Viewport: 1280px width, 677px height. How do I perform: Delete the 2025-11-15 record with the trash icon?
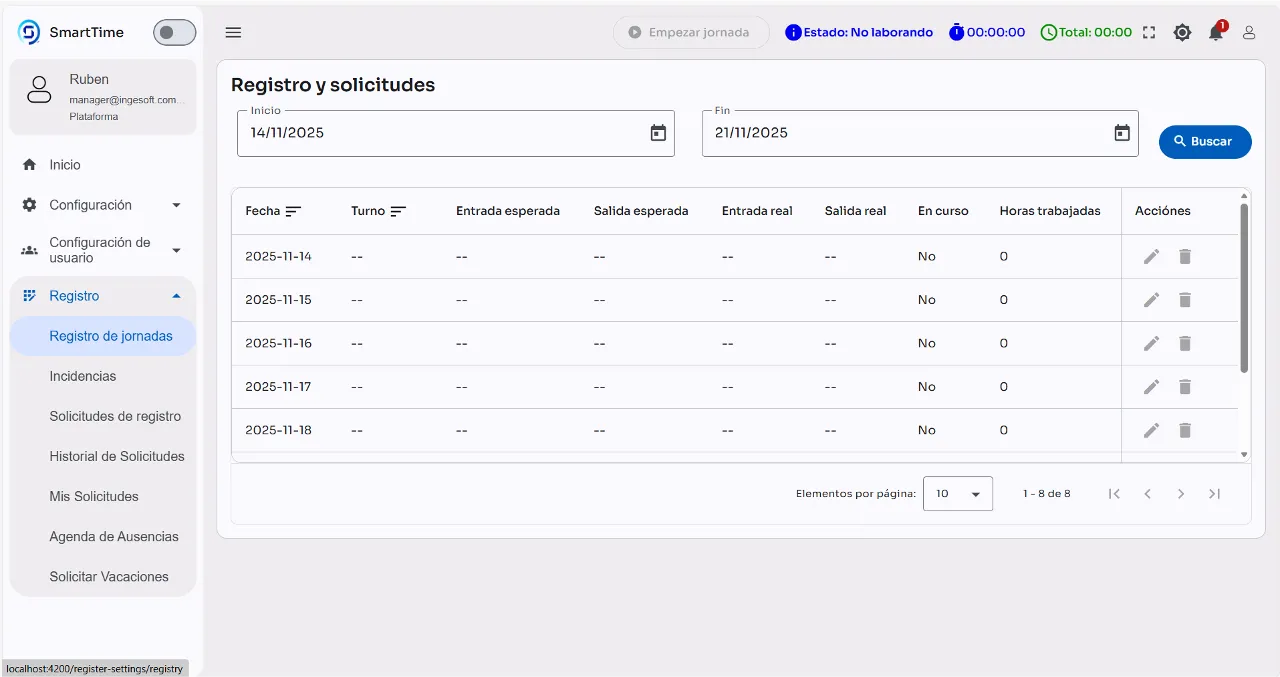click(x=1185, y=299)
